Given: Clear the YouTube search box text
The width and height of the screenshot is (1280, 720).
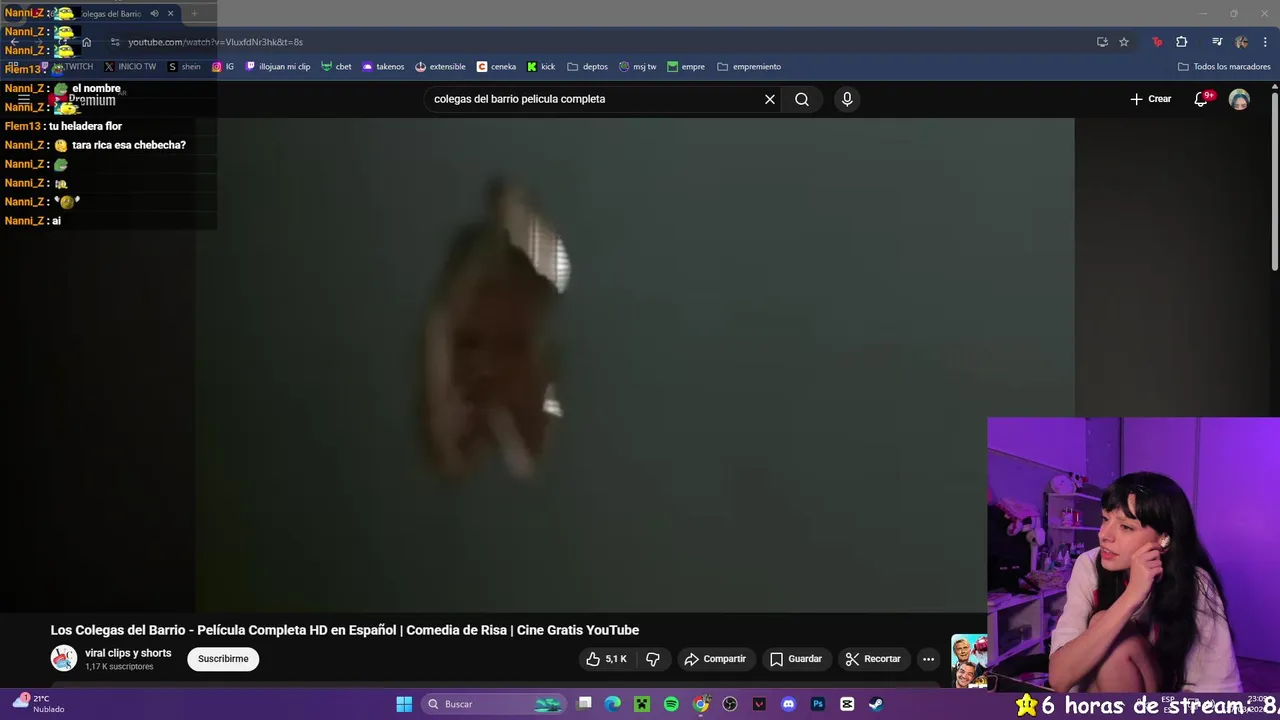Looking at the screenshot, I should click(769, 99).
